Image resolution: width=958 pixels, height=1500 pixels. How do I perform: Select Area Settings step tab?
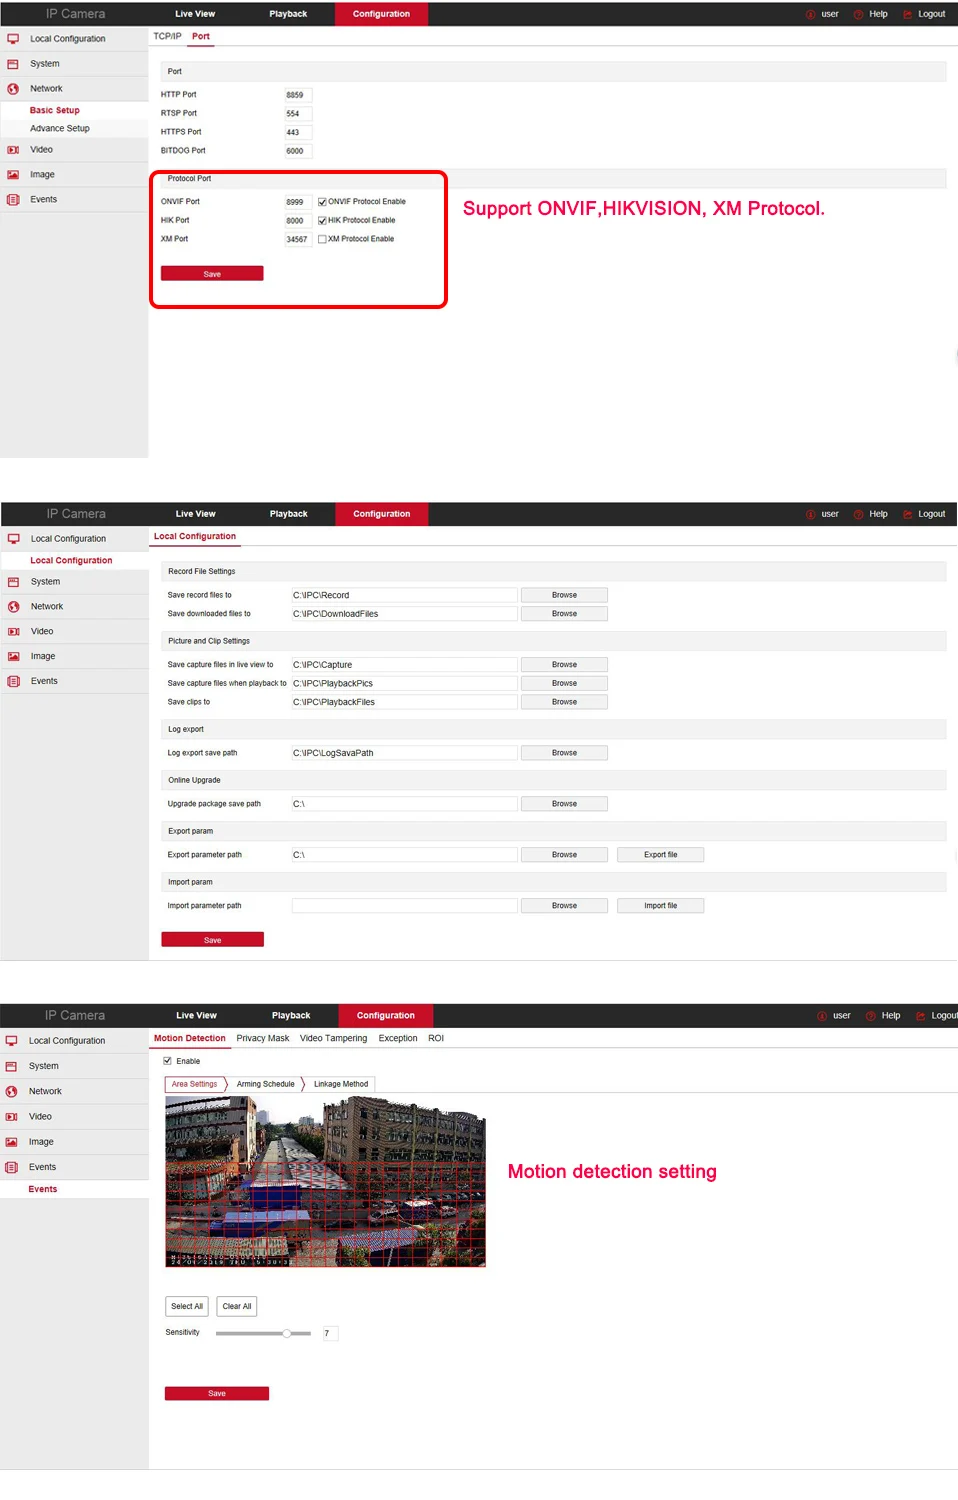pyautogui.click(x=194, y=1084)
